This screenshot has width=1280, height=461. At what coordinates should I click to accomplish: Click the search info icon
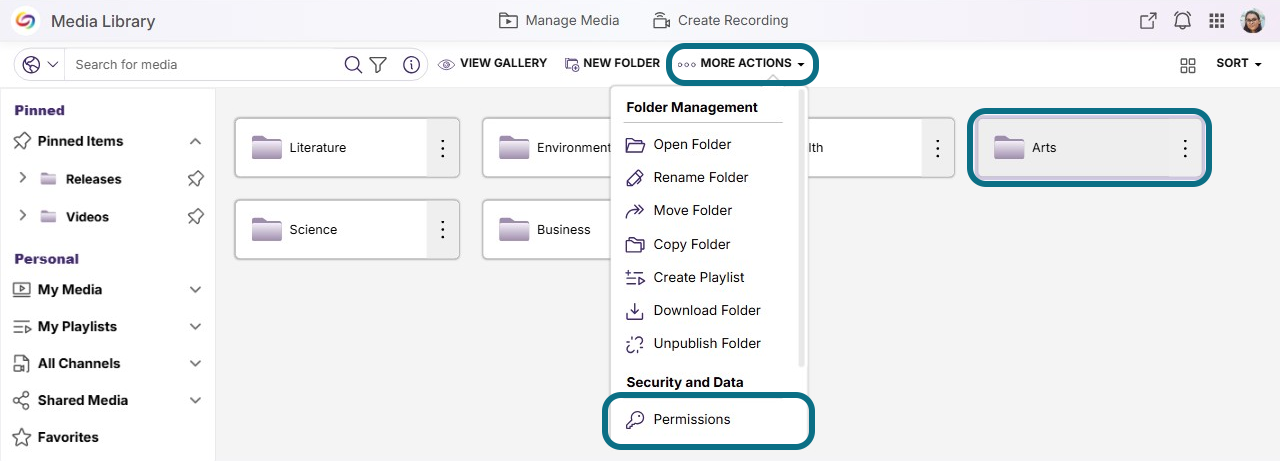click(x=411, y=64)
